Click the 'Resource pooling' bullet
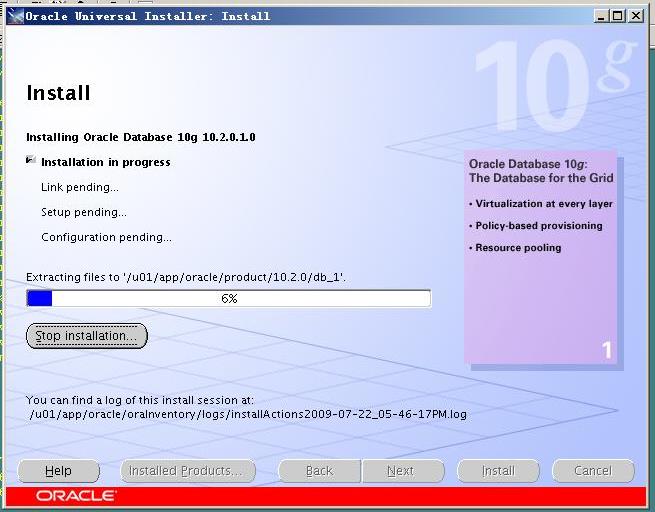The image size is (655, 512). pos(515,248)
